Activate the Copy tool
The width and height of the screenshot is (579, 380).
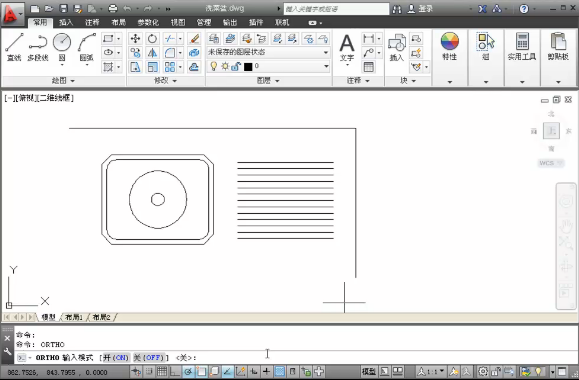[135, 53]
